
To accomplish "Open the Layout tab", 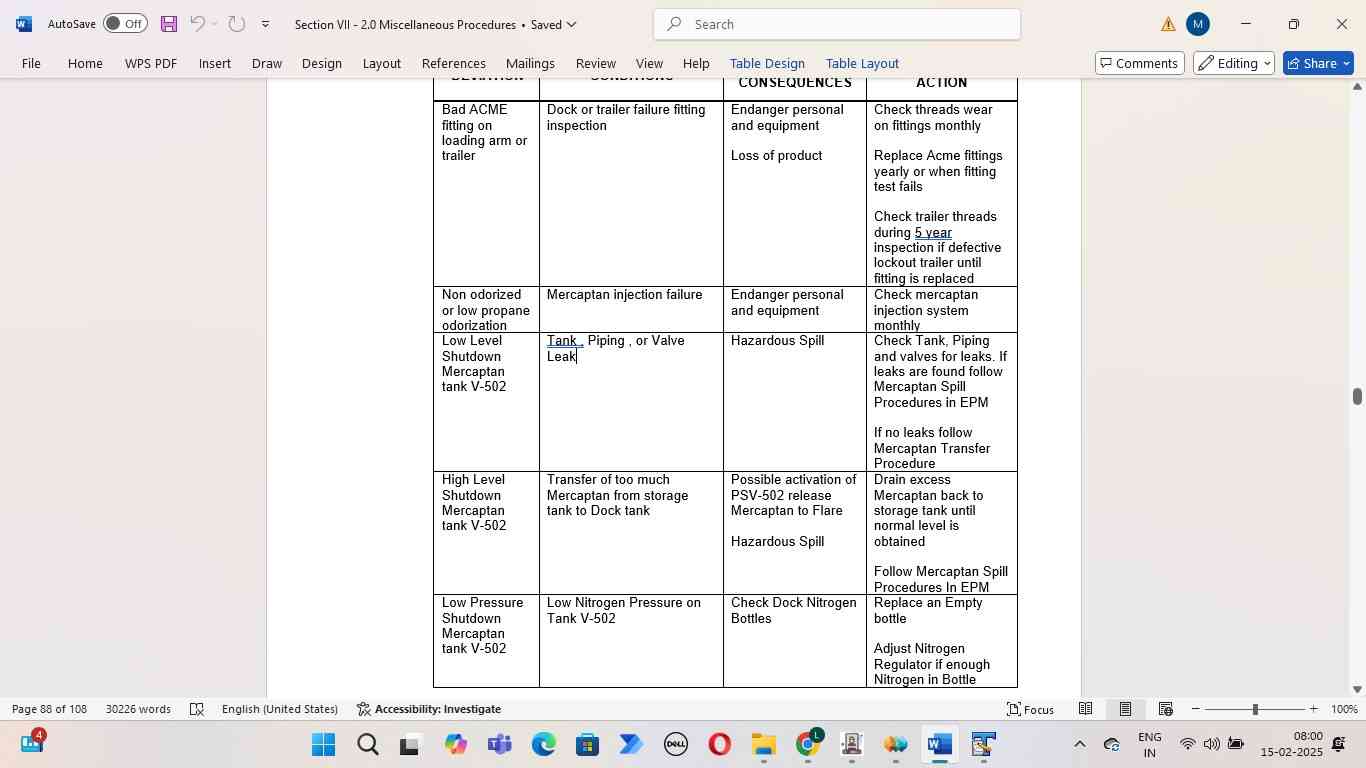I will [382, 63].
